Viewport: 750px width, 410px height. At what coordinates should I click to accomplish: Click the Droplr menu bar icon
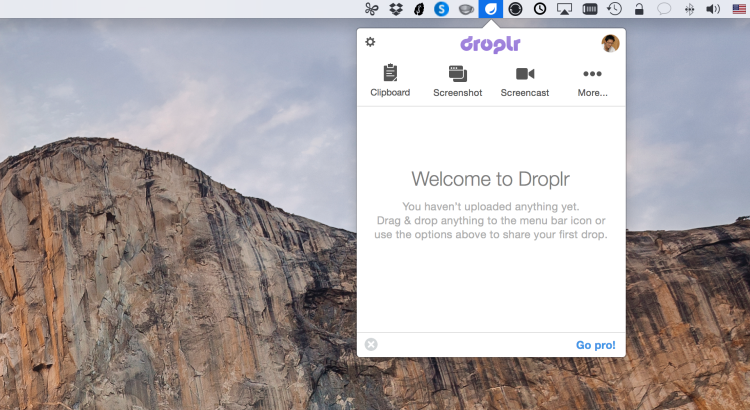click(x=491, y=9)
